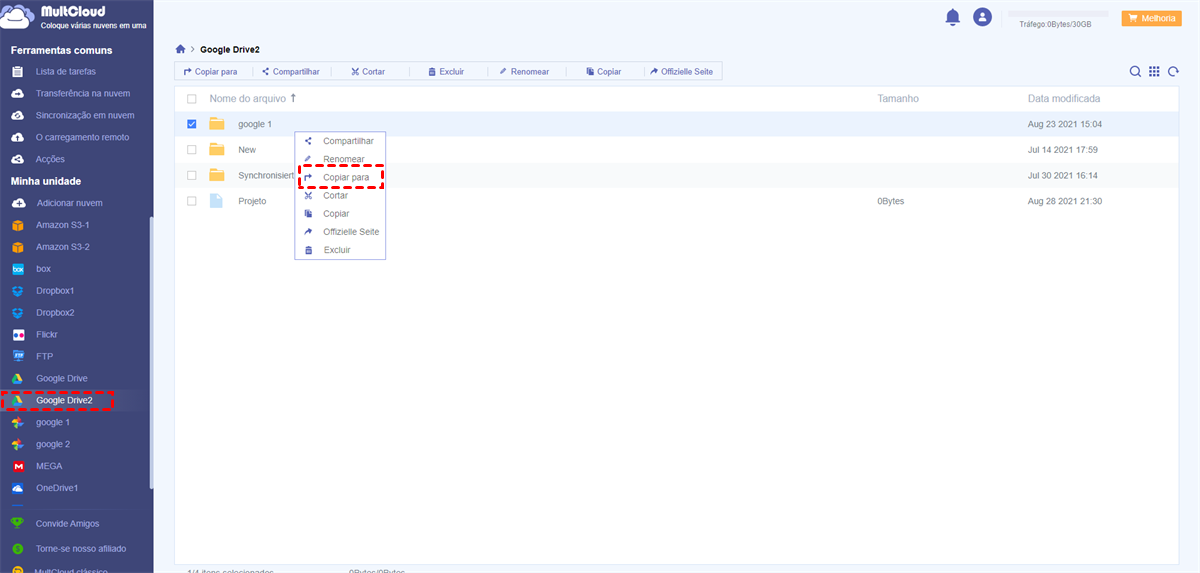This screenshot has height=573, width=1200.
Task: Choose Excluir from context menu
Action: 340,249
